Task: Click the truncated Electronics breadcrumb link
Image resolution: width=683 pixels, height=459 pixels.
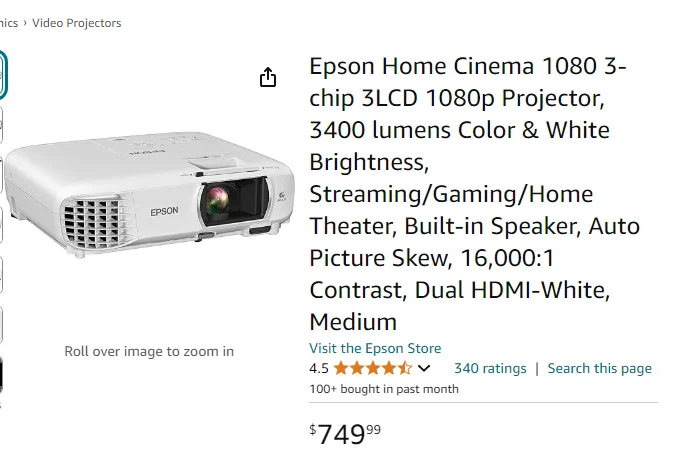Action: 9,23
